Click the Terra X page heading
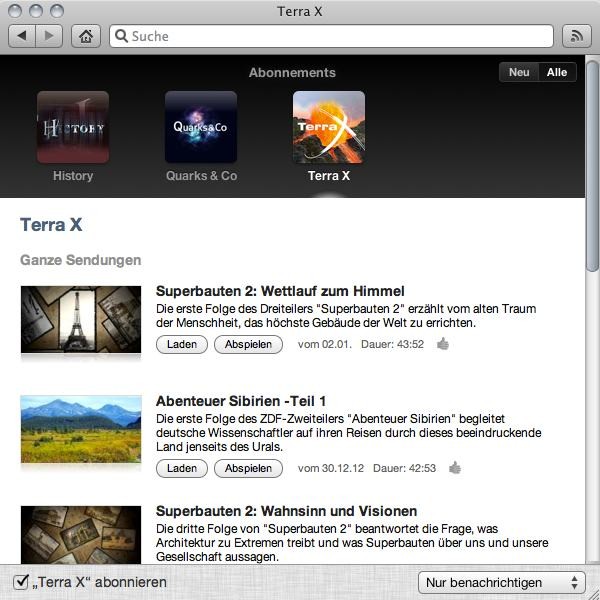This screenshot has width=600, height=600. click(51, 225)
